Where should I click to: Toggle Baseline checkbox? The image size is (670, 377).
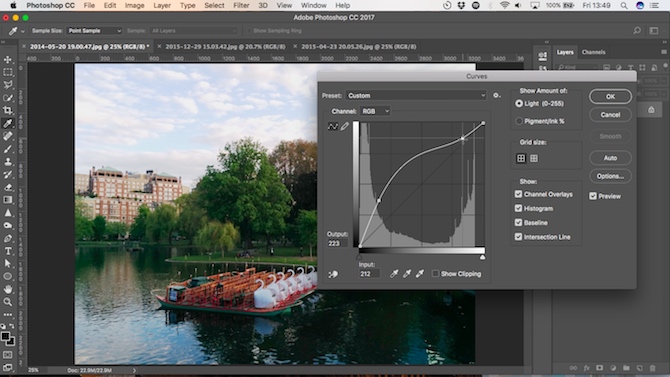(518, 222)
